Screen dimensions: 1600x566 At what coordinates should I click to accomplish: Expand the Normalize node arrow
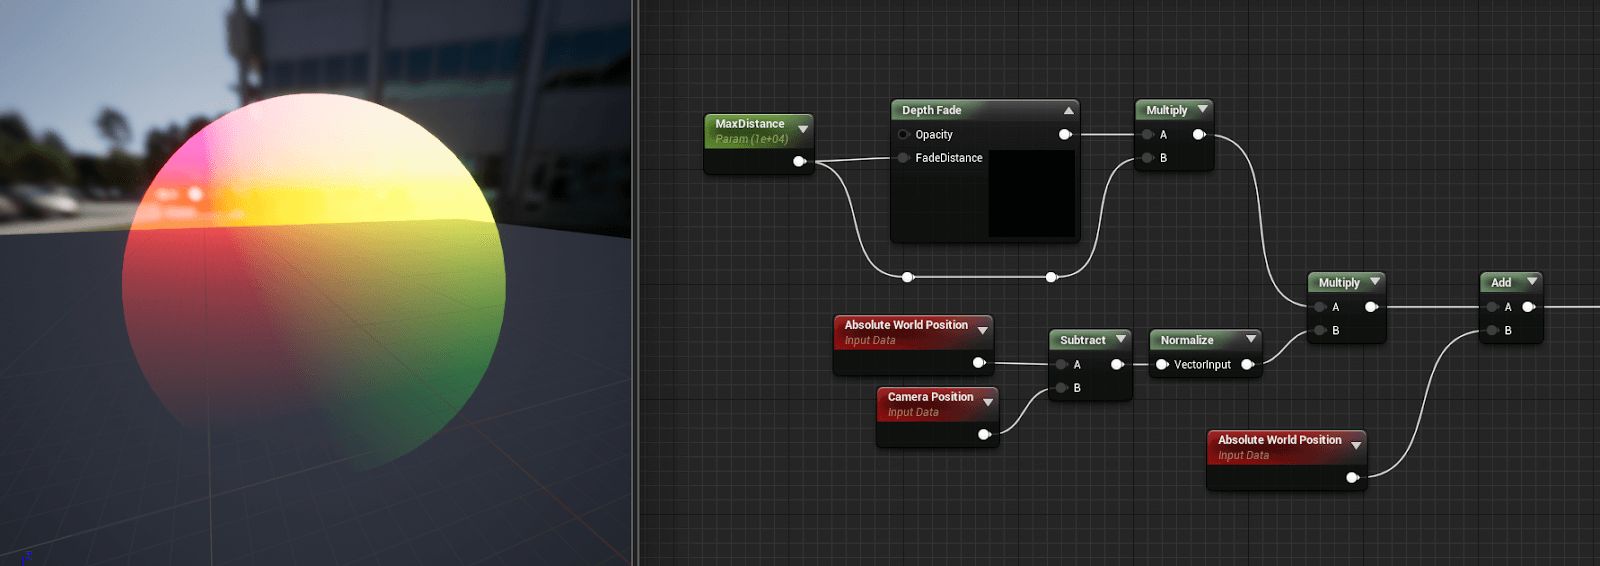click(x=1250, y=340)
